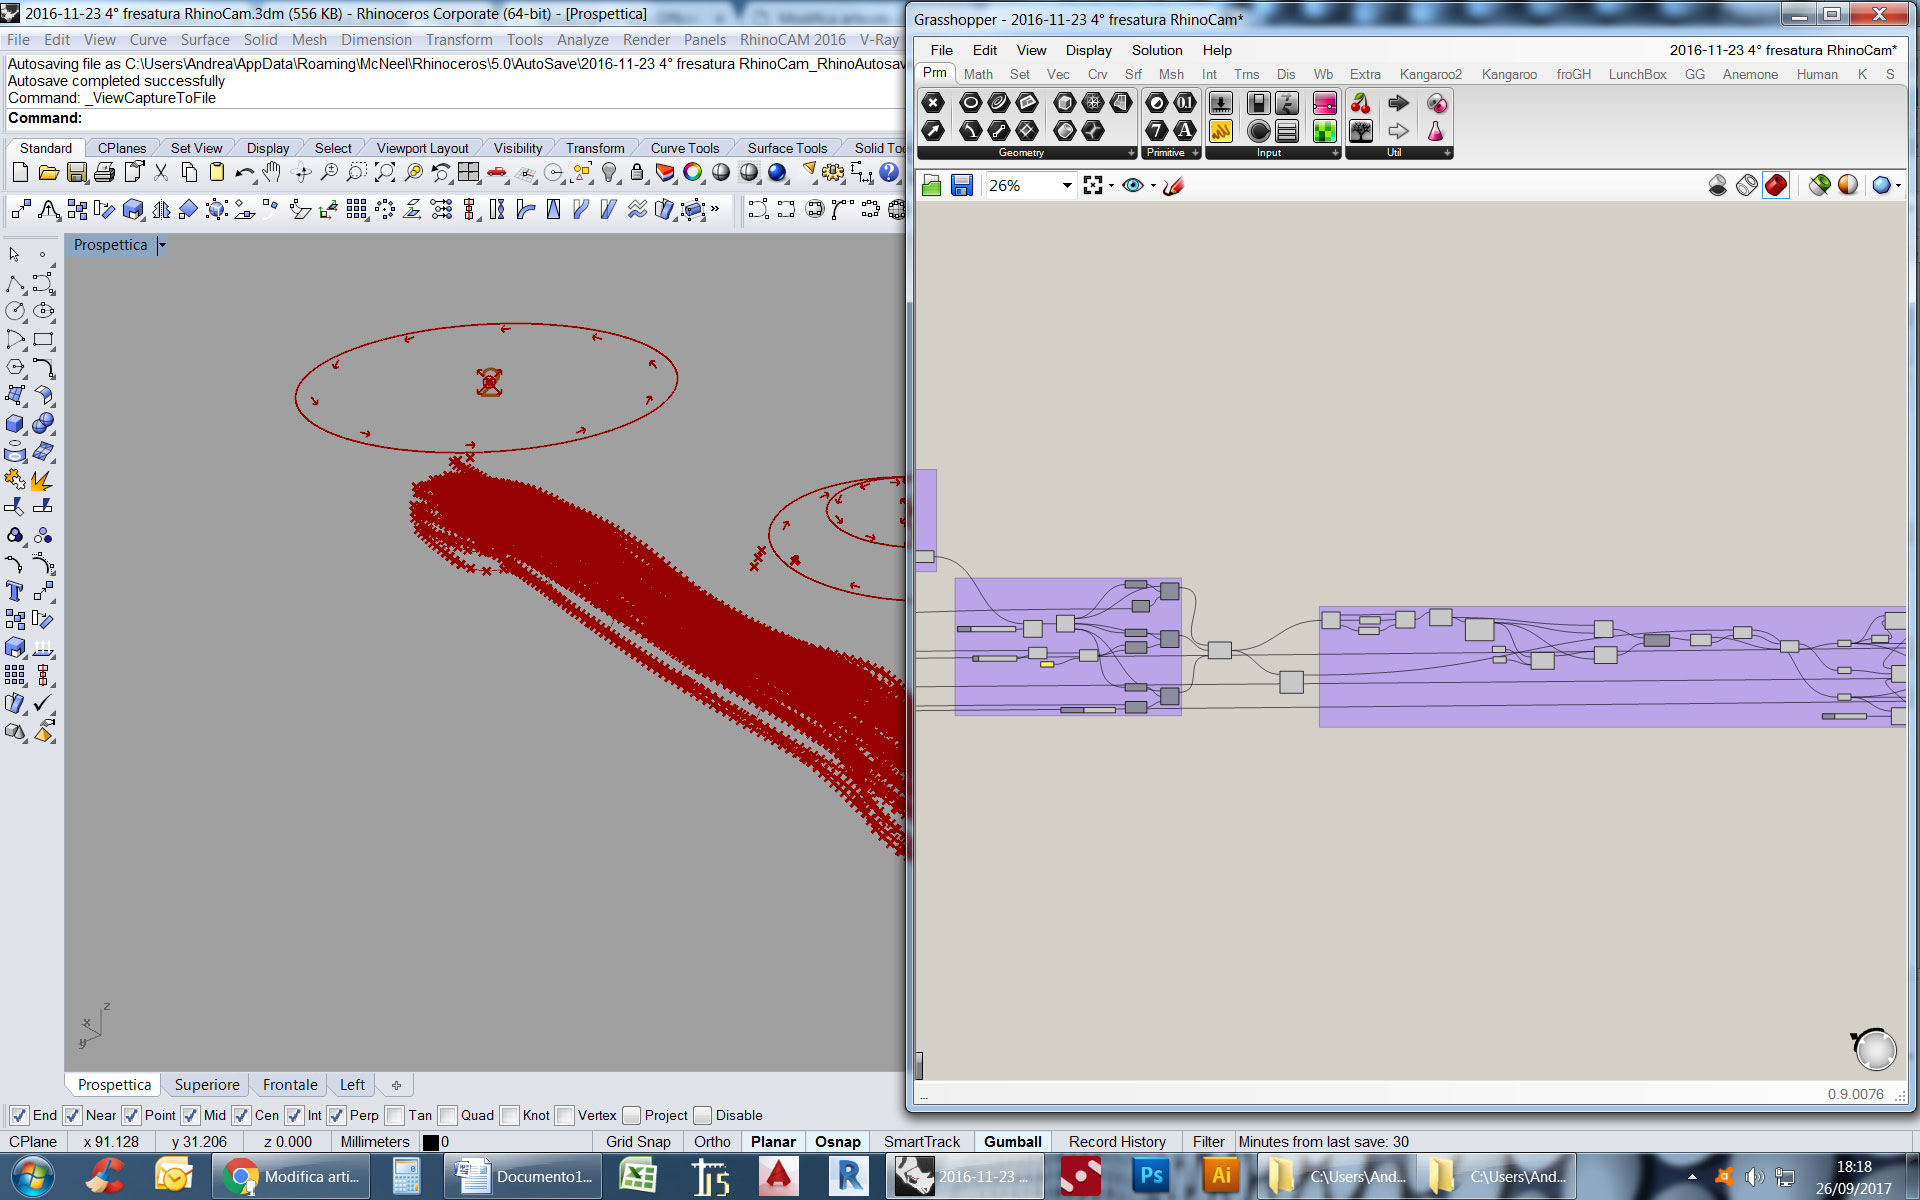Enable Tan osnap checkbox
Screen dimensions: 1920x1200
395,1115
